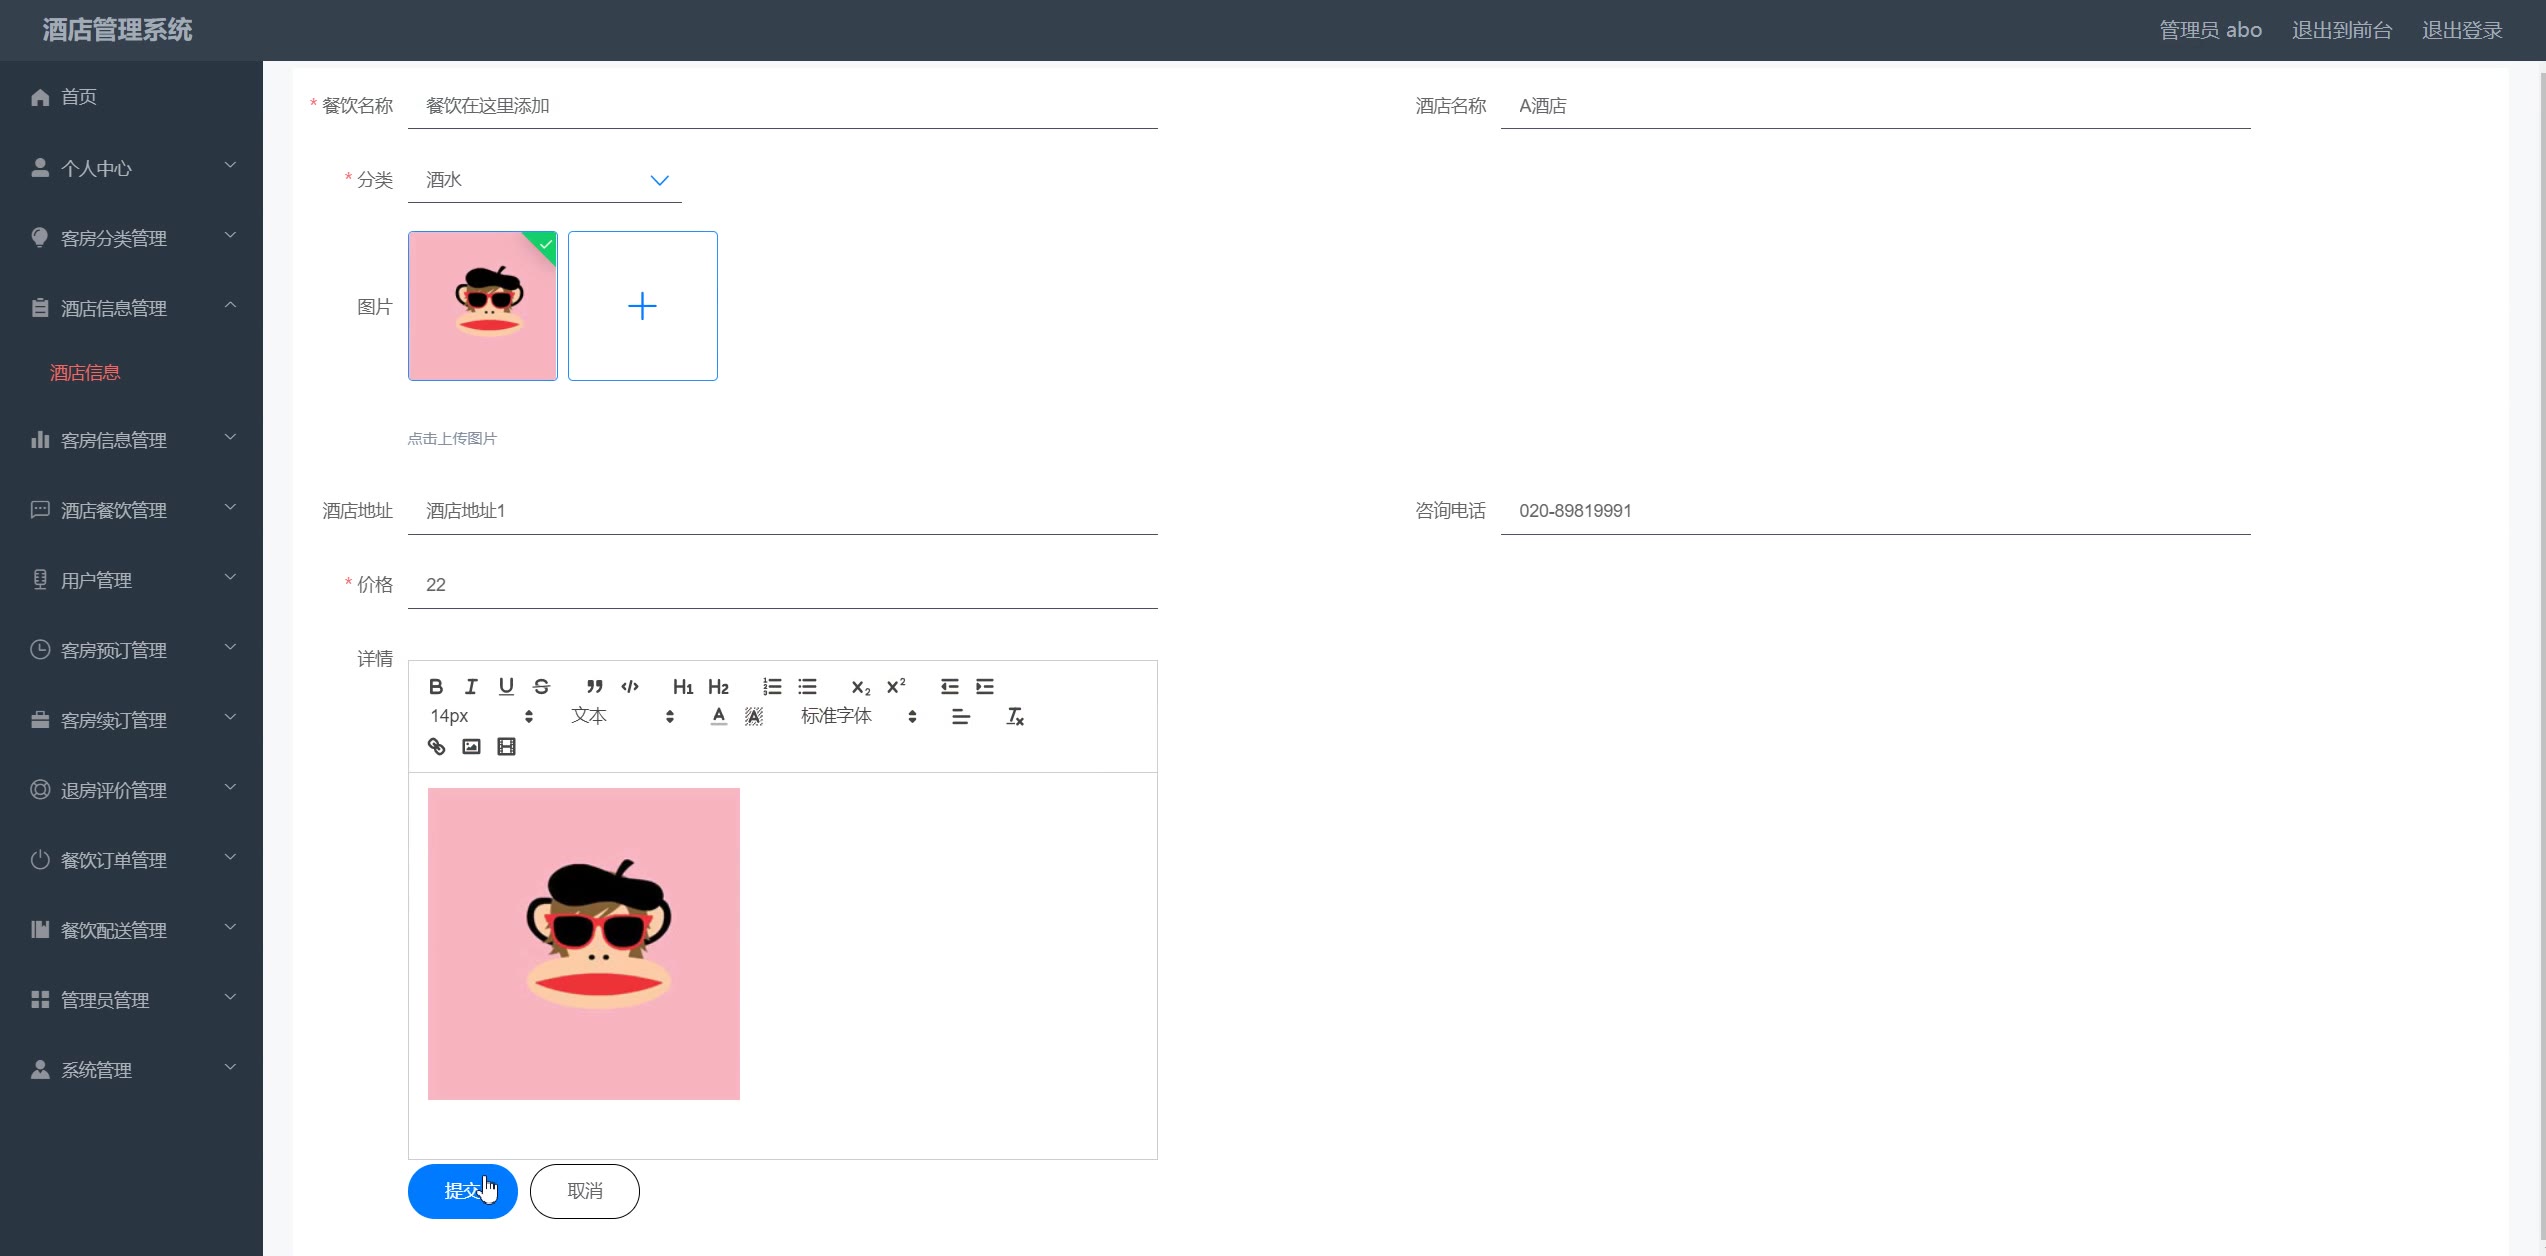Click 退出到前台 in the header
This screenshot has width=2546, height=1256.
coord(2342,30)
